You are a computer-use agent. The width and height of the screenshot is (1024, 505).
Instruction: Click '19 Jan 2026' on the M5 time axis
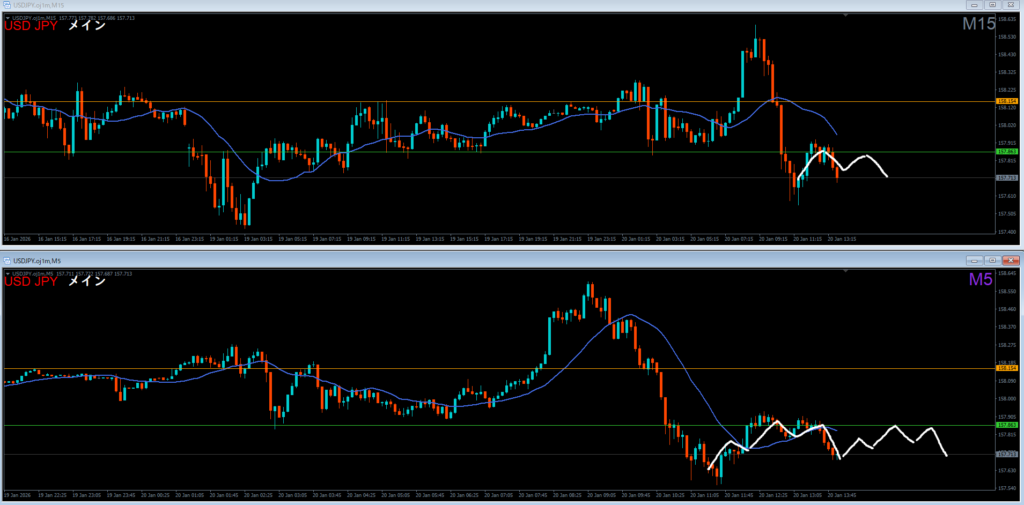pos(16,495)
